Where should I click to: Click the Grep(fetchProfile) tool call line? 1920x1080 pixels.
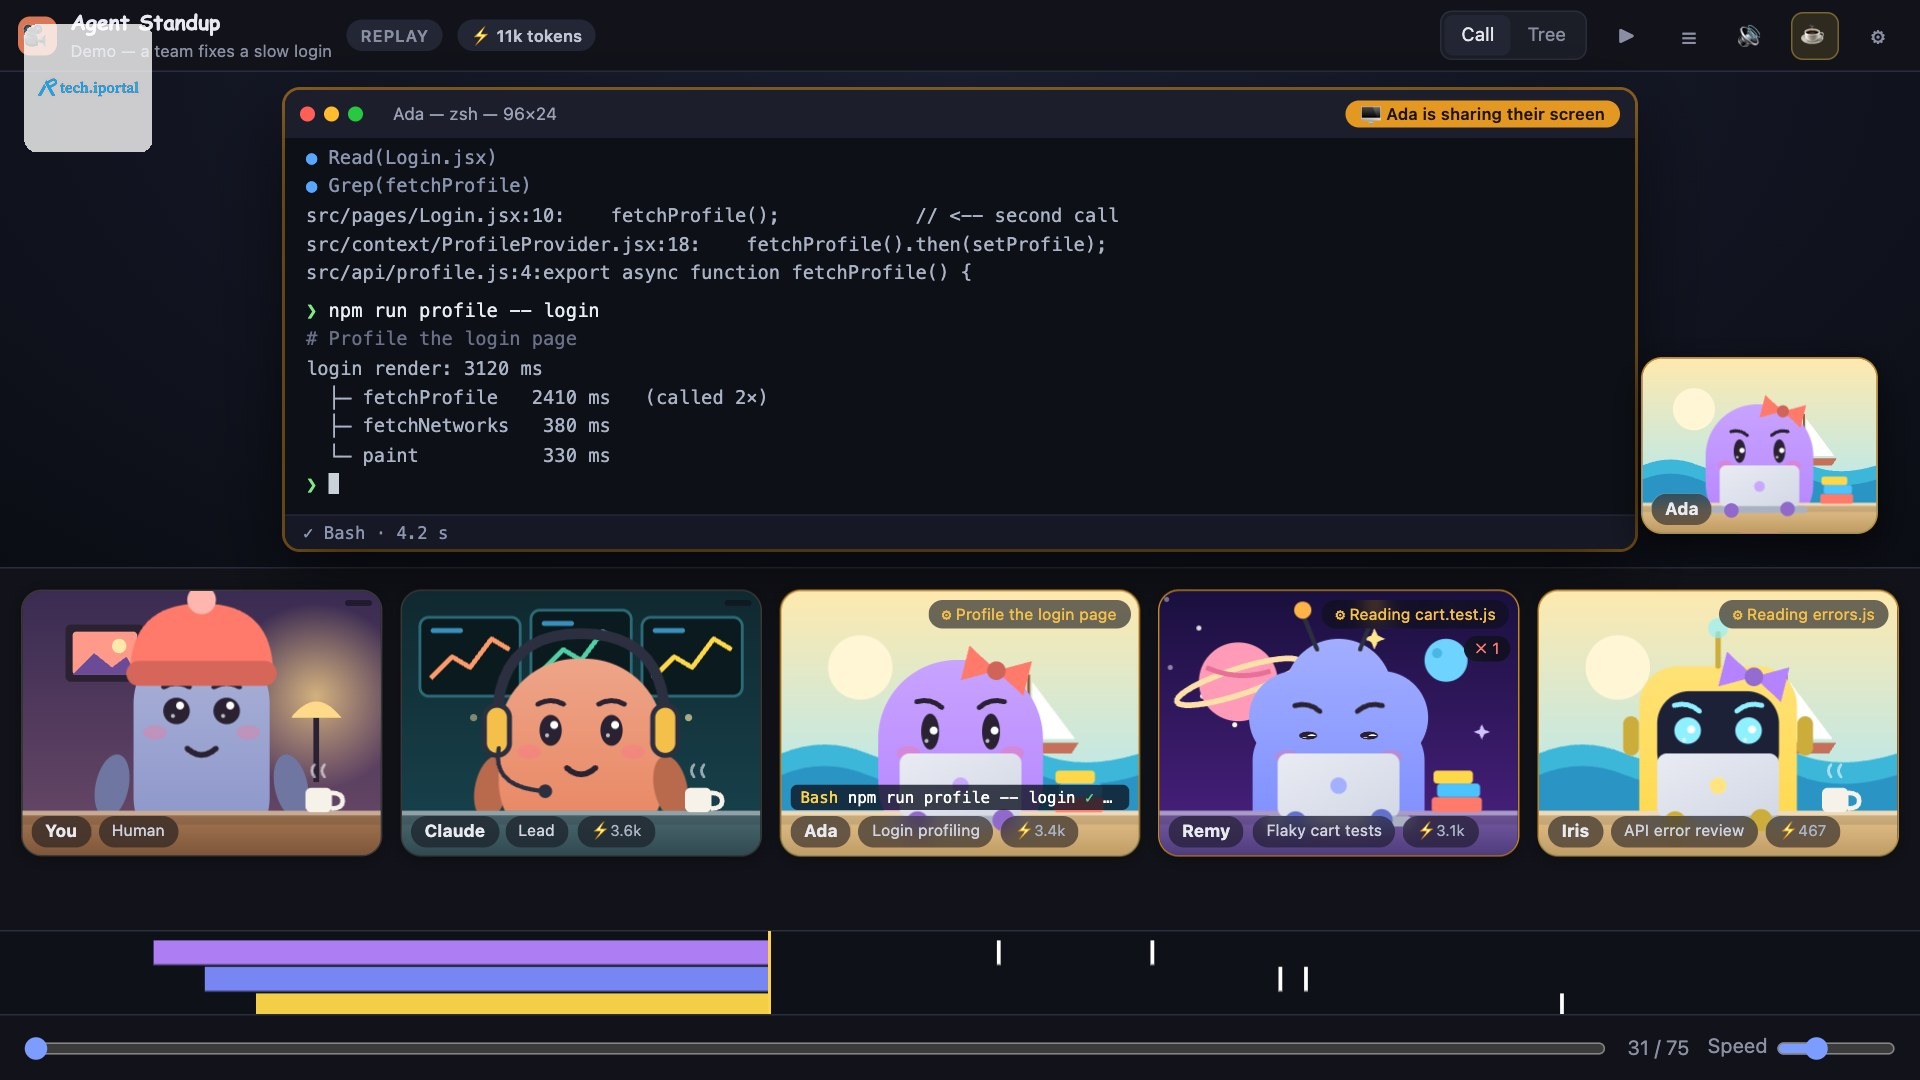tap(417, 186)
